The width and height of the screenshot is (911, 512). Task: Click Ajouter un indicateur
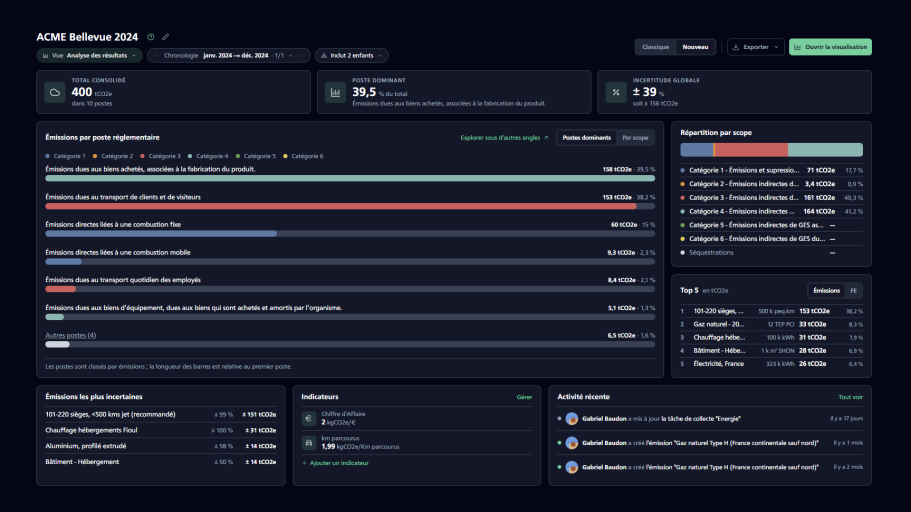pos(335,463)
